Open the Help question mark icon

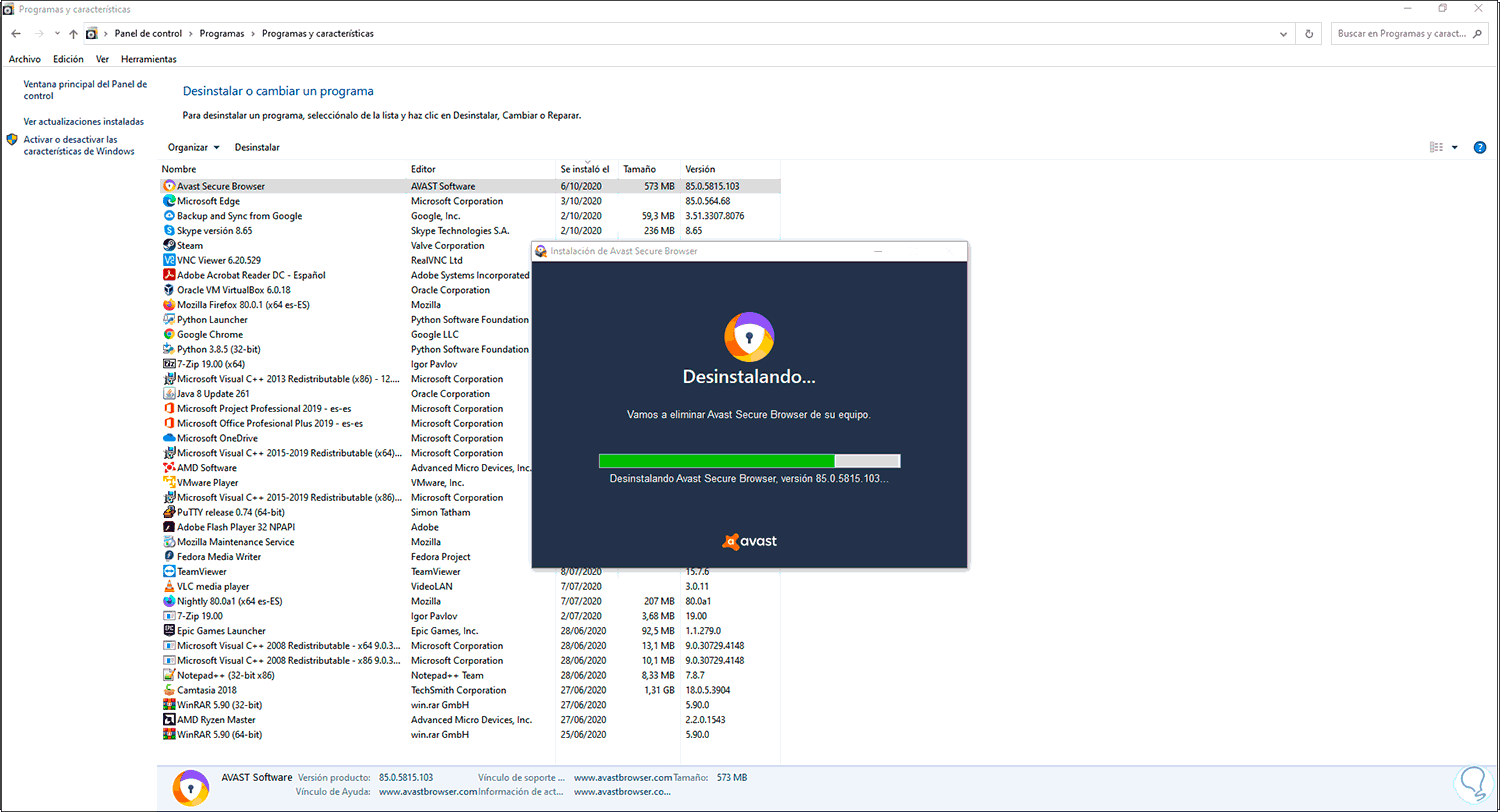pos(1480,147)
